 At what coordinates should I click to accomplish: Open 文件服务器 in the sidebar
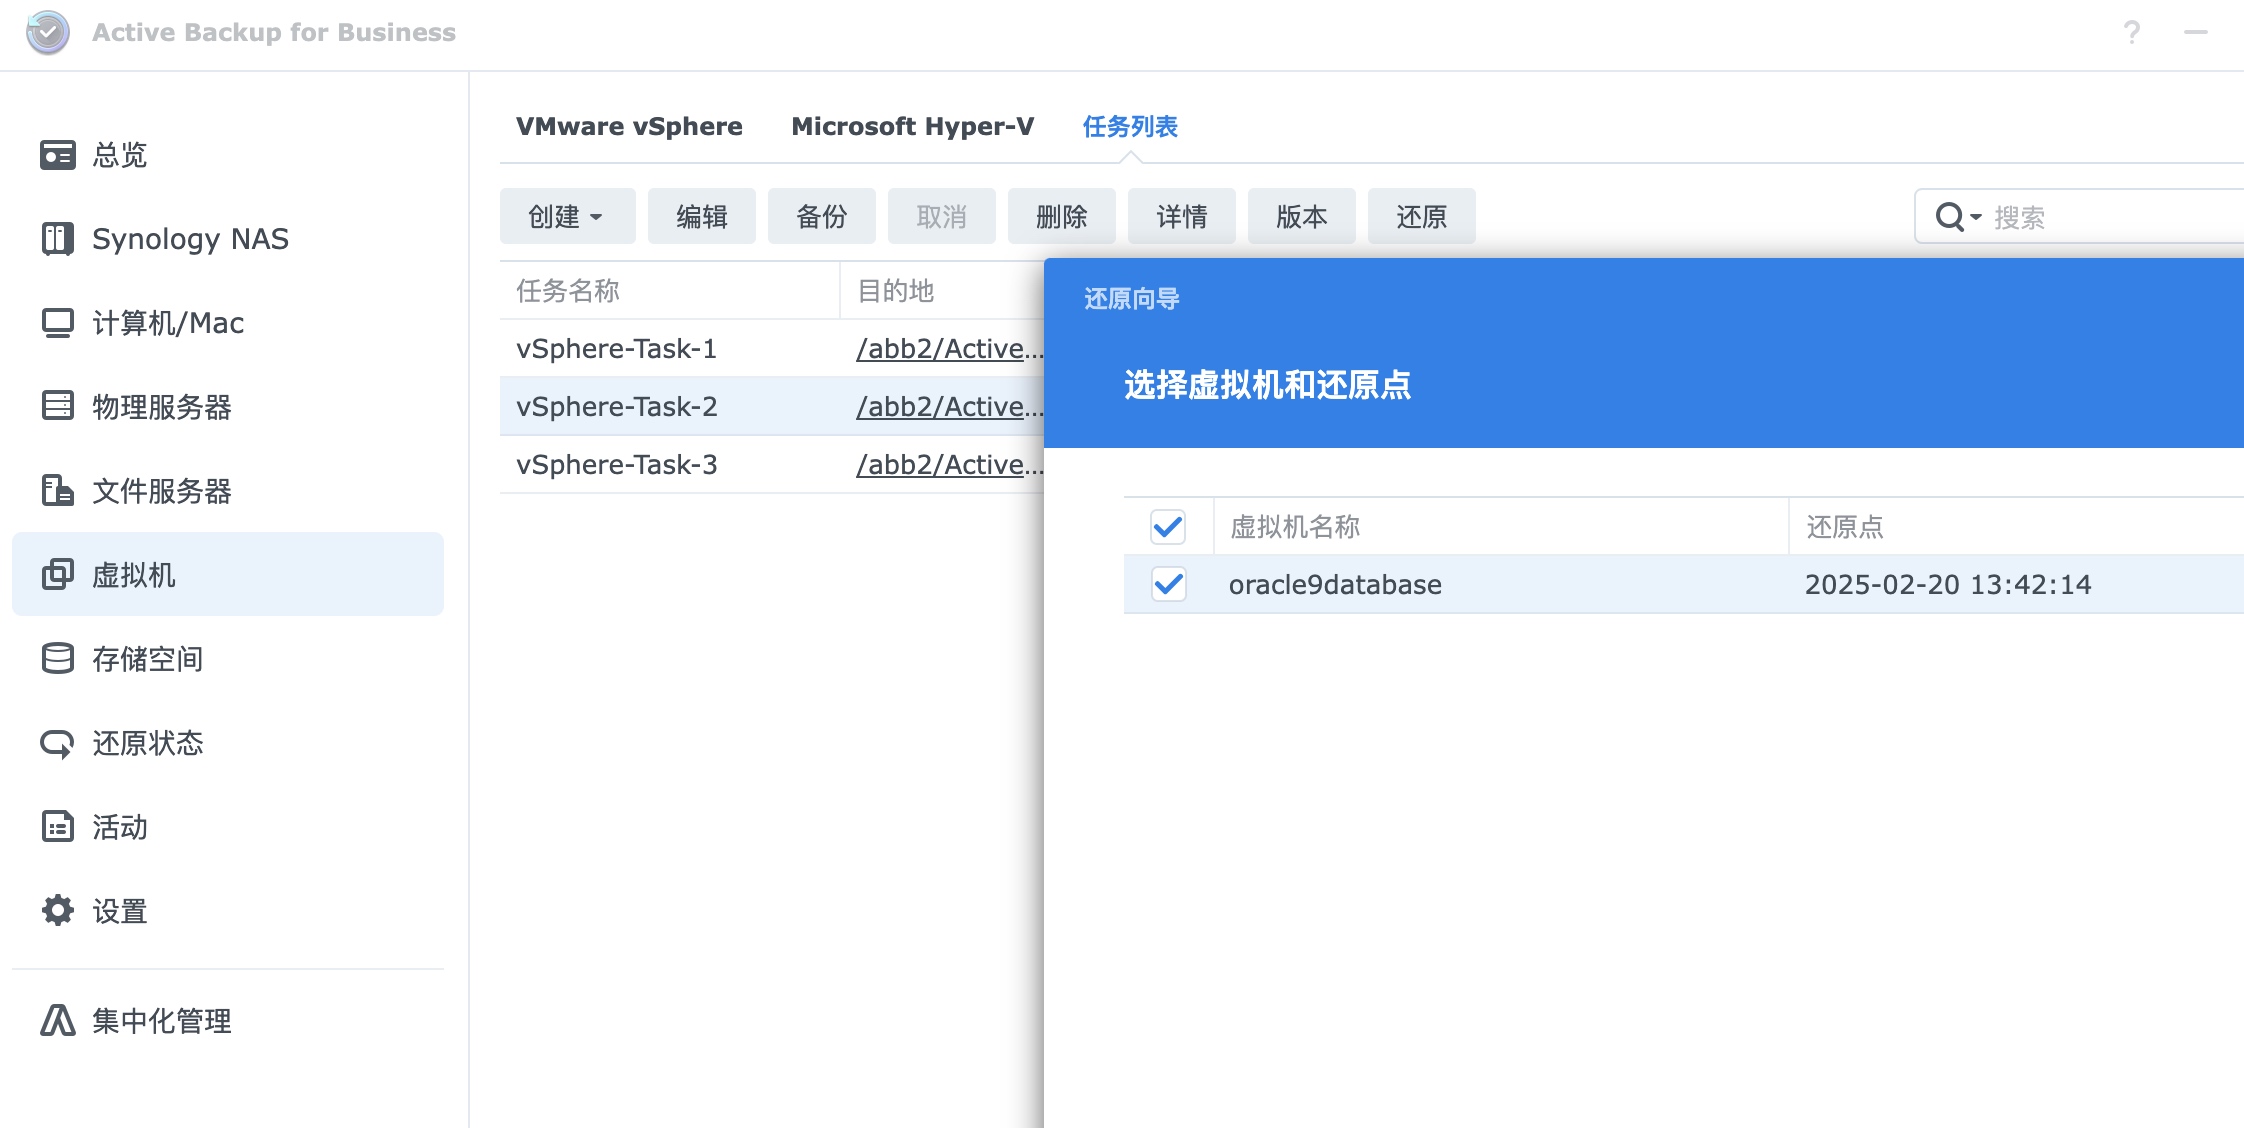click(x=228, y=490)
